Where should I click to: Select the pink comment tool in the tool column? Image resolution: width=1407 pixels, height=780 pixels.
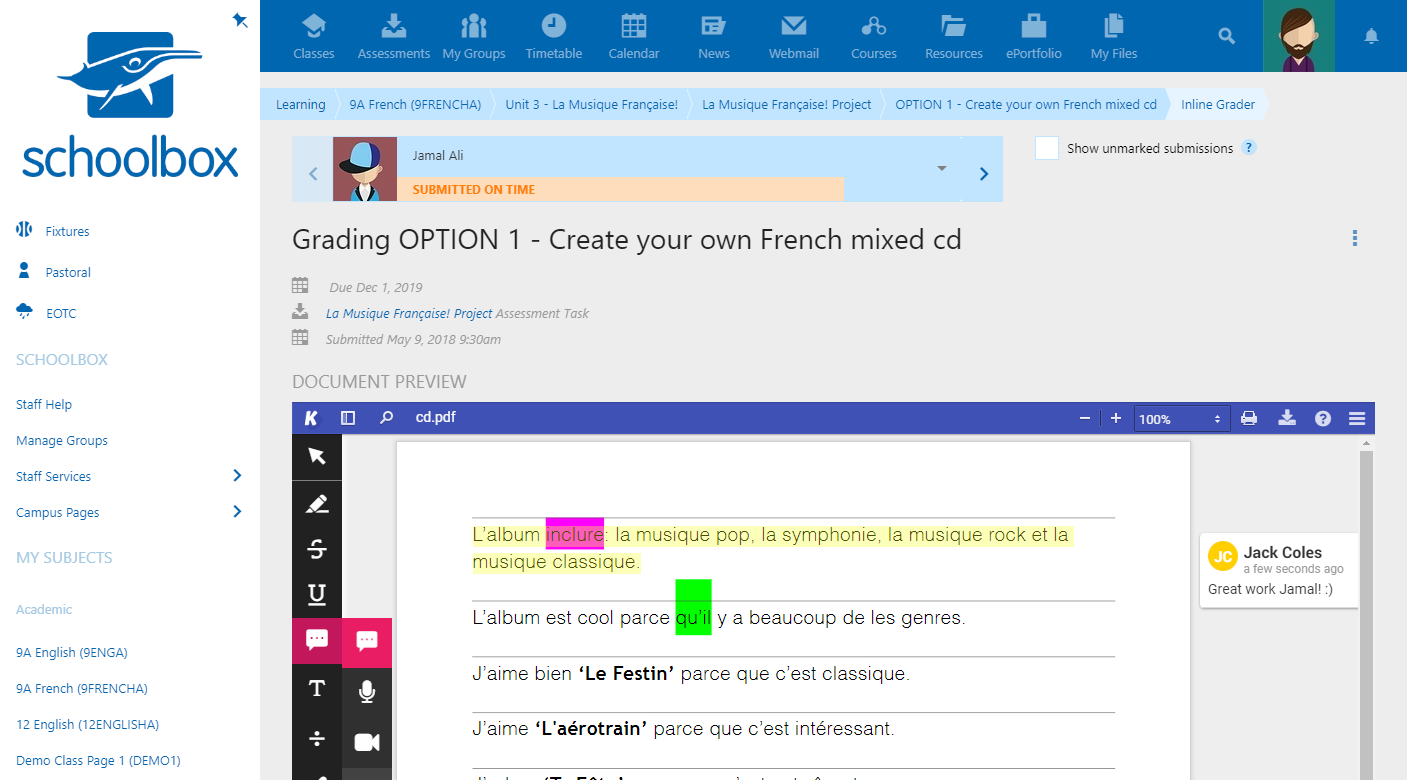[317, 641]
